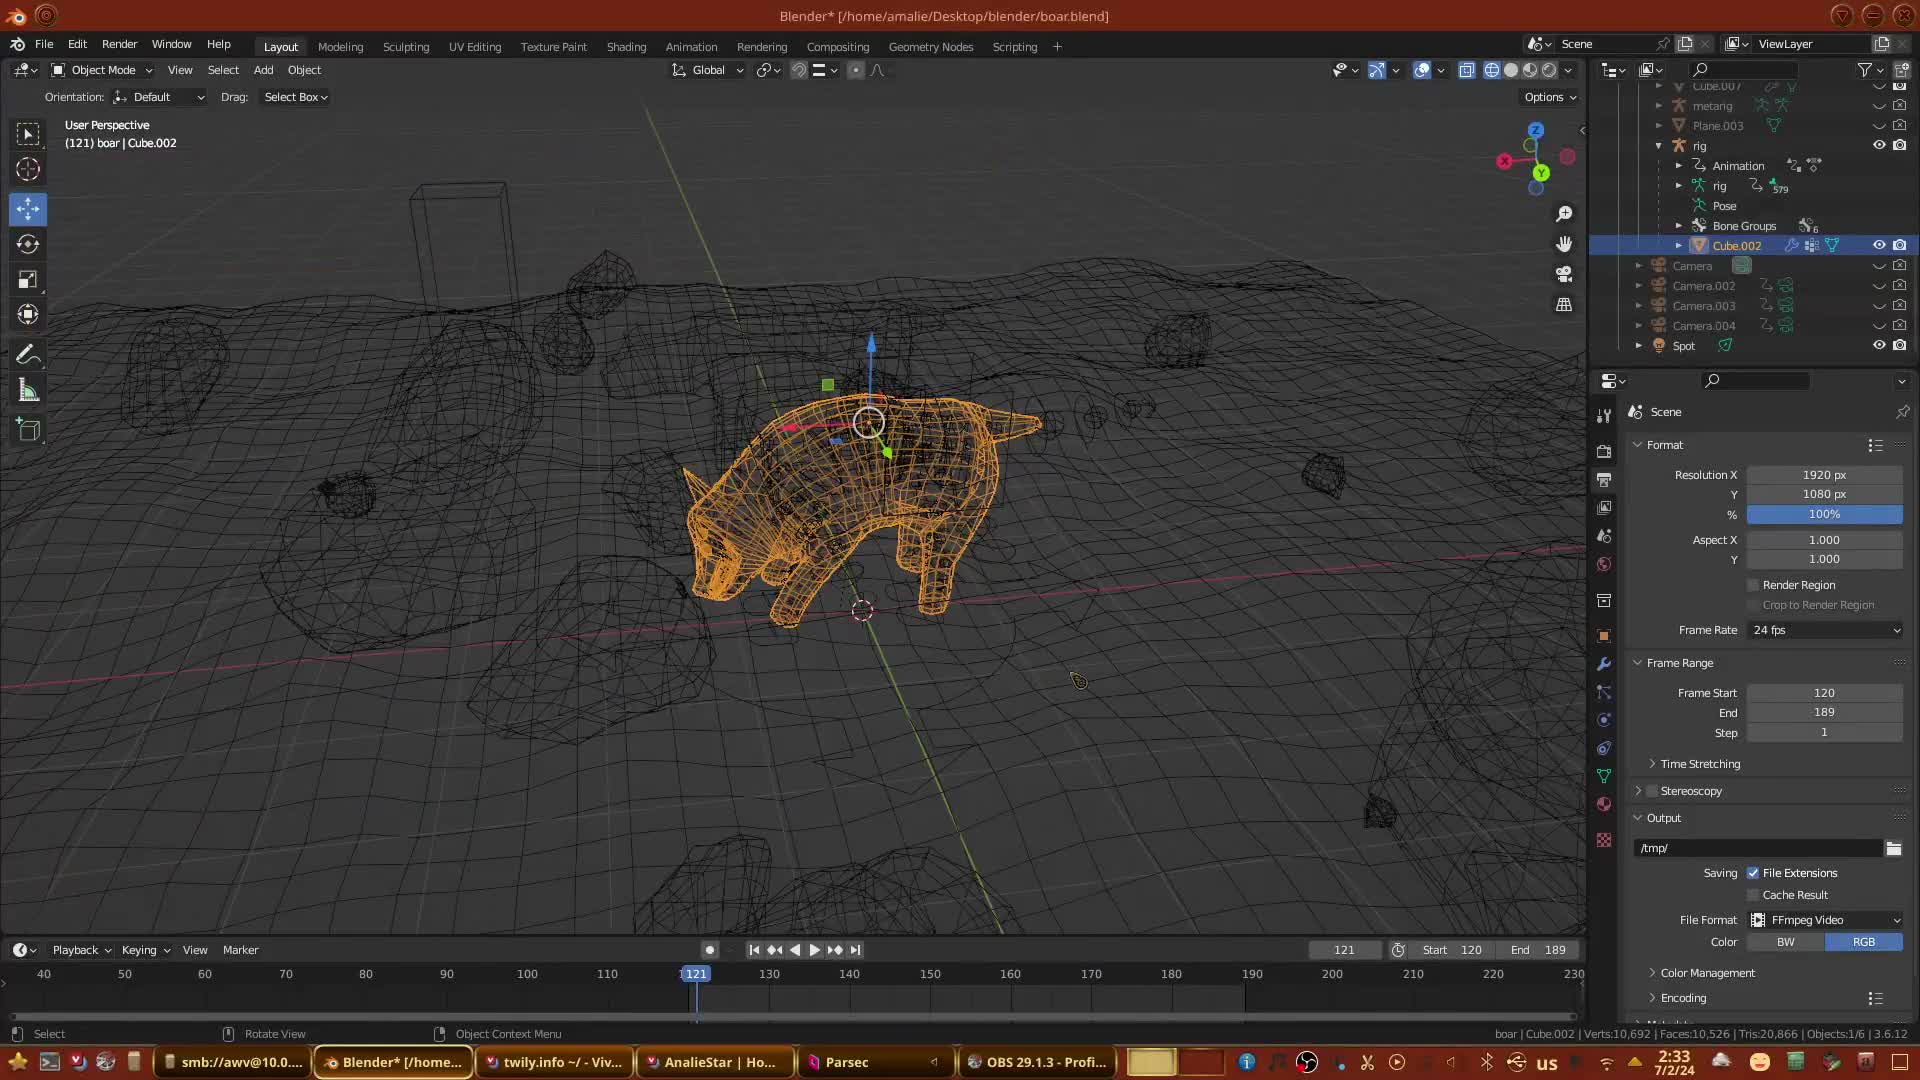
Task: Select the Annotate pencil tool
Action: pos(28,355)
